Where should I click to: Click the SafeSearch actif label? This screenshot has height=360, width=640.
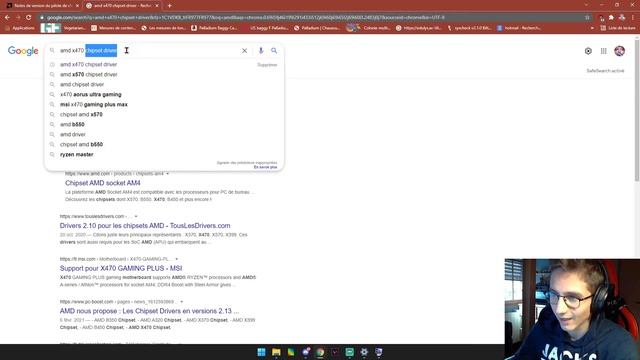(605, 71)
